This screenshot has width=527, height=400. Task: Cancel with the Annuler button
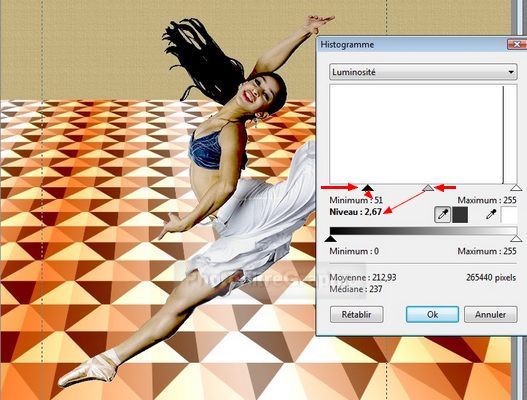point(490,315)
